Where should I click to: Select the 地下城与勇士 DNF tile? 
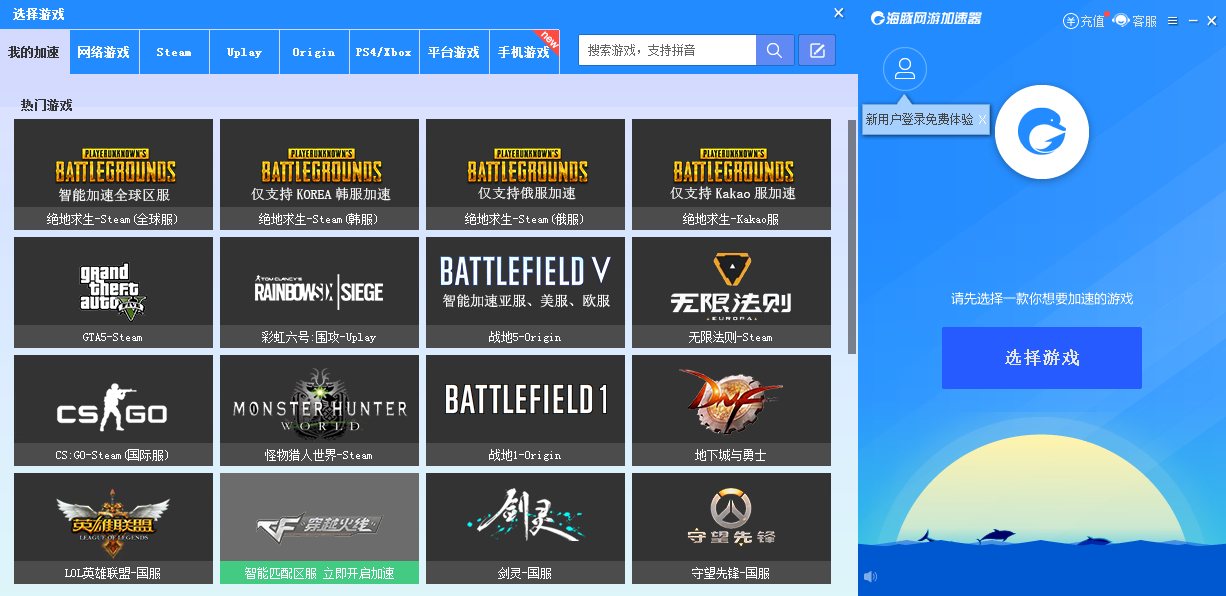click(x=731, y=410)
